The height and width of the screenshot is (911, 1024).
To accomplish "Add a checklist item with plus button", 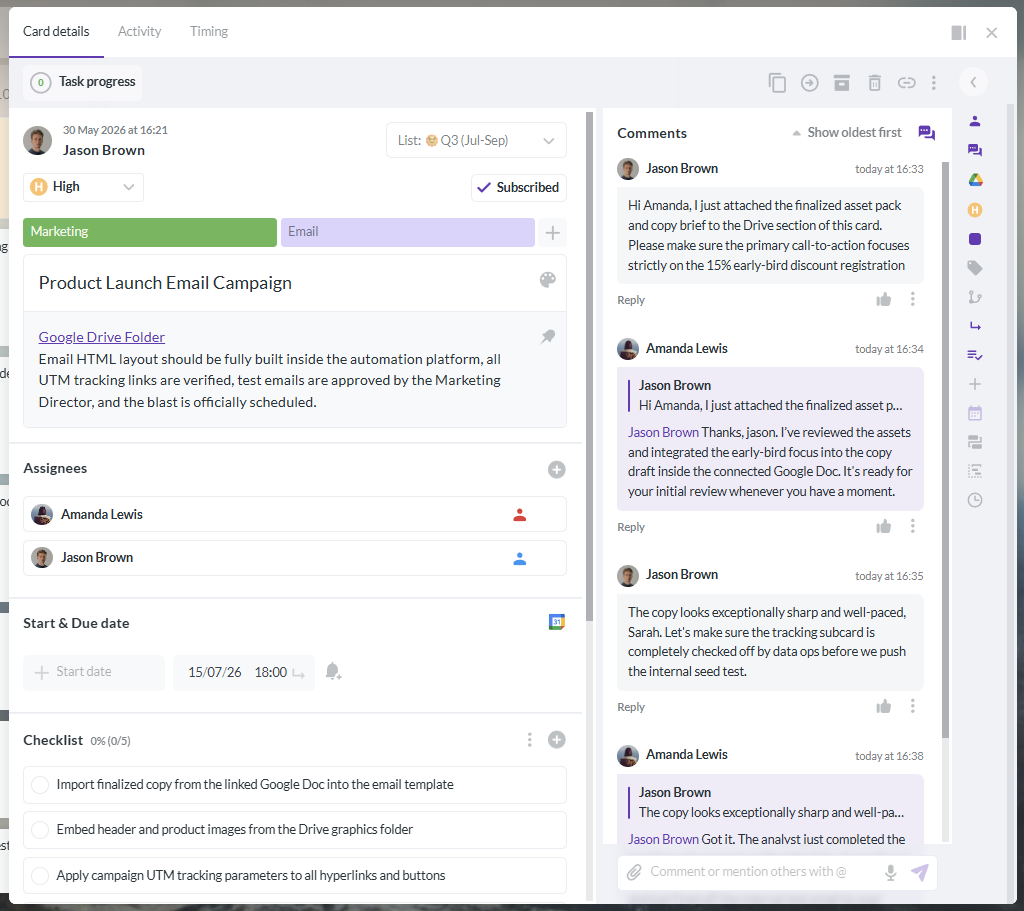I will click(556, 740).
